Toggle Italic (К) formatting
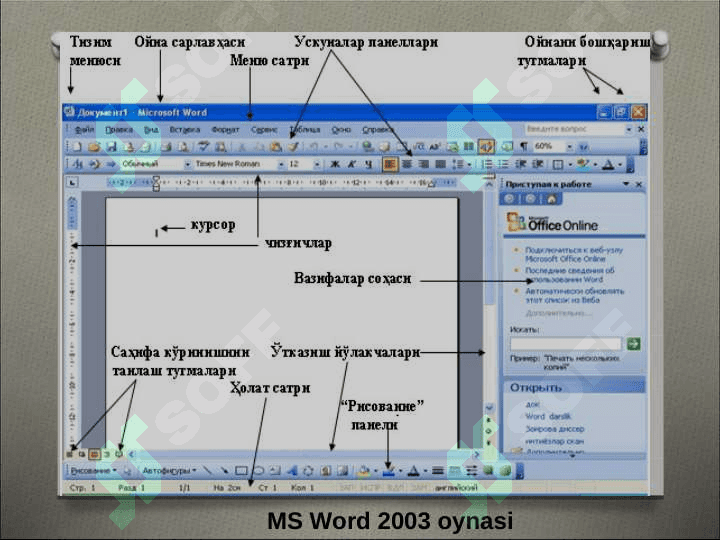Image resolution: width=720 pixels, height=540 pixels. (x=352, y=164)
